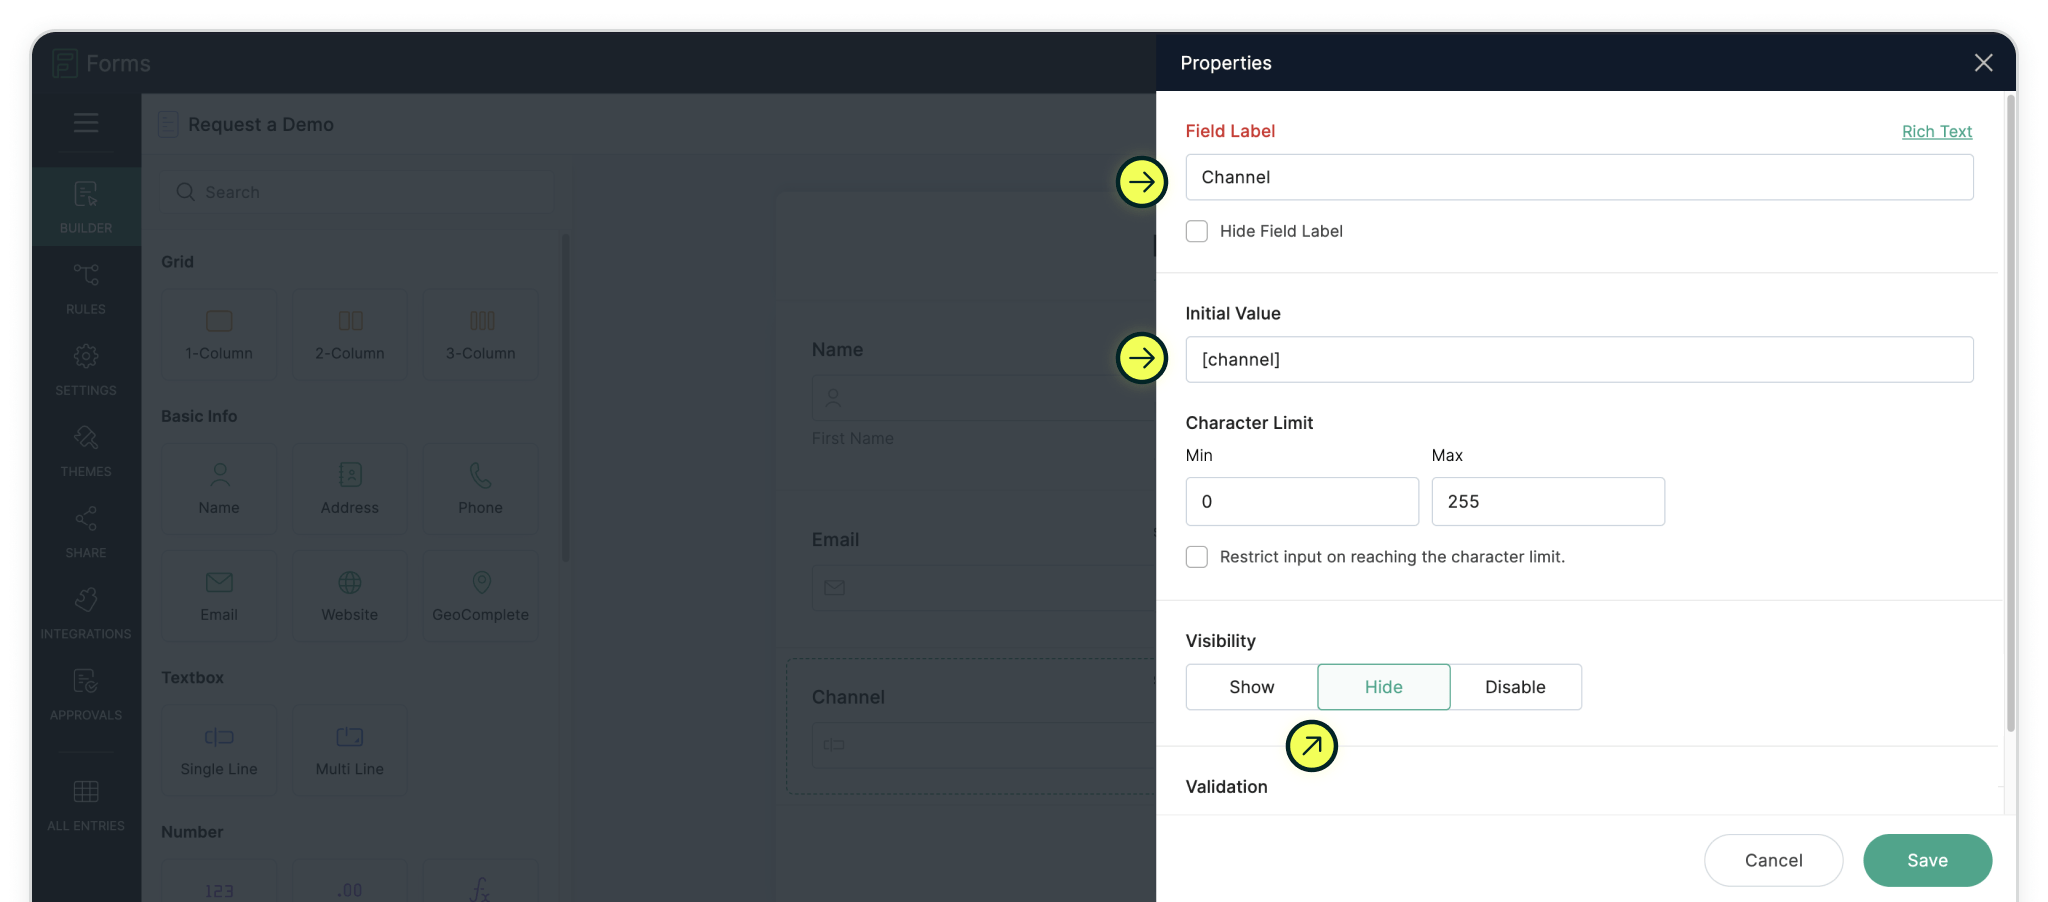
Task: Open the All Entries section
Action: pyautogui.click(x=86, y=804)
